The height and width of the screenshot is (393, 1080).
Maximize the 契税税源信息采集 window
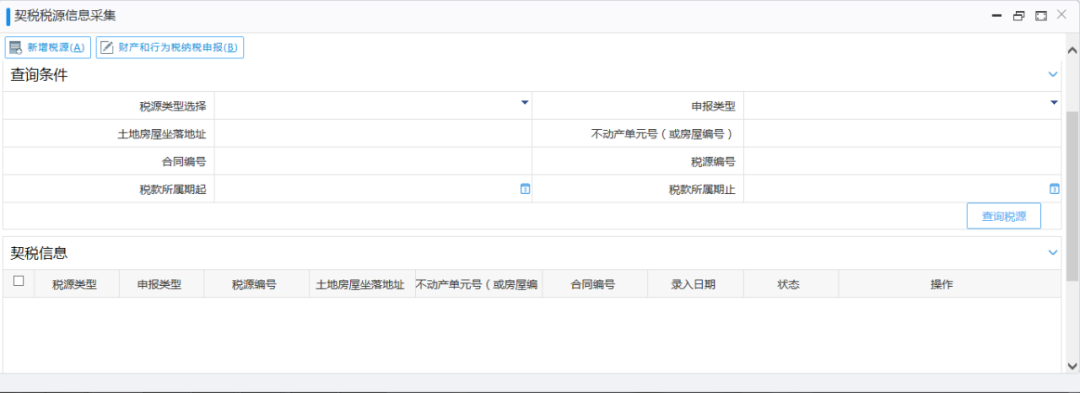point(1041,15)
